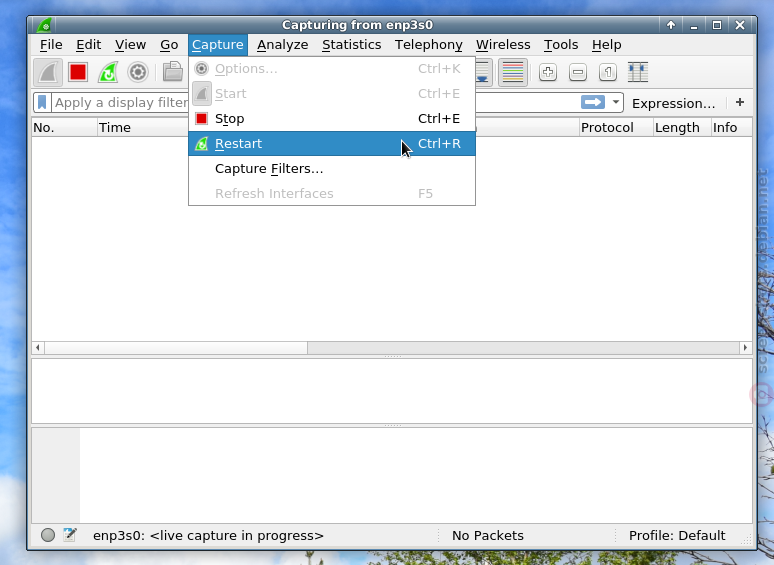774x565 pixels.
Task: Sort by the Time column header
Action: coord(142,127)
